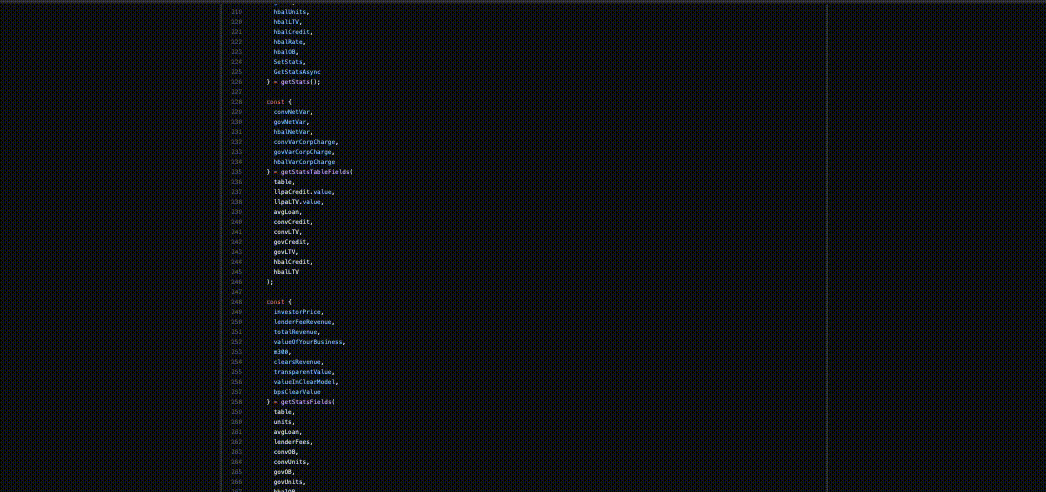Viewport: 1046px width, 492px height.
Task: Click table argument directly under getStatsTableFields
Action: click(x=282, y=181)
